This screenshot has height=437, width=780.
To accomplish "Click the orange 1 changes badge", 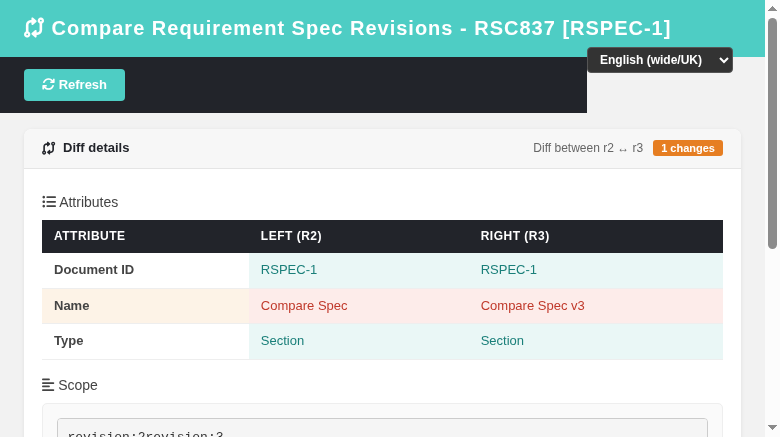I will pyautogui.click(x=687, y=148).
